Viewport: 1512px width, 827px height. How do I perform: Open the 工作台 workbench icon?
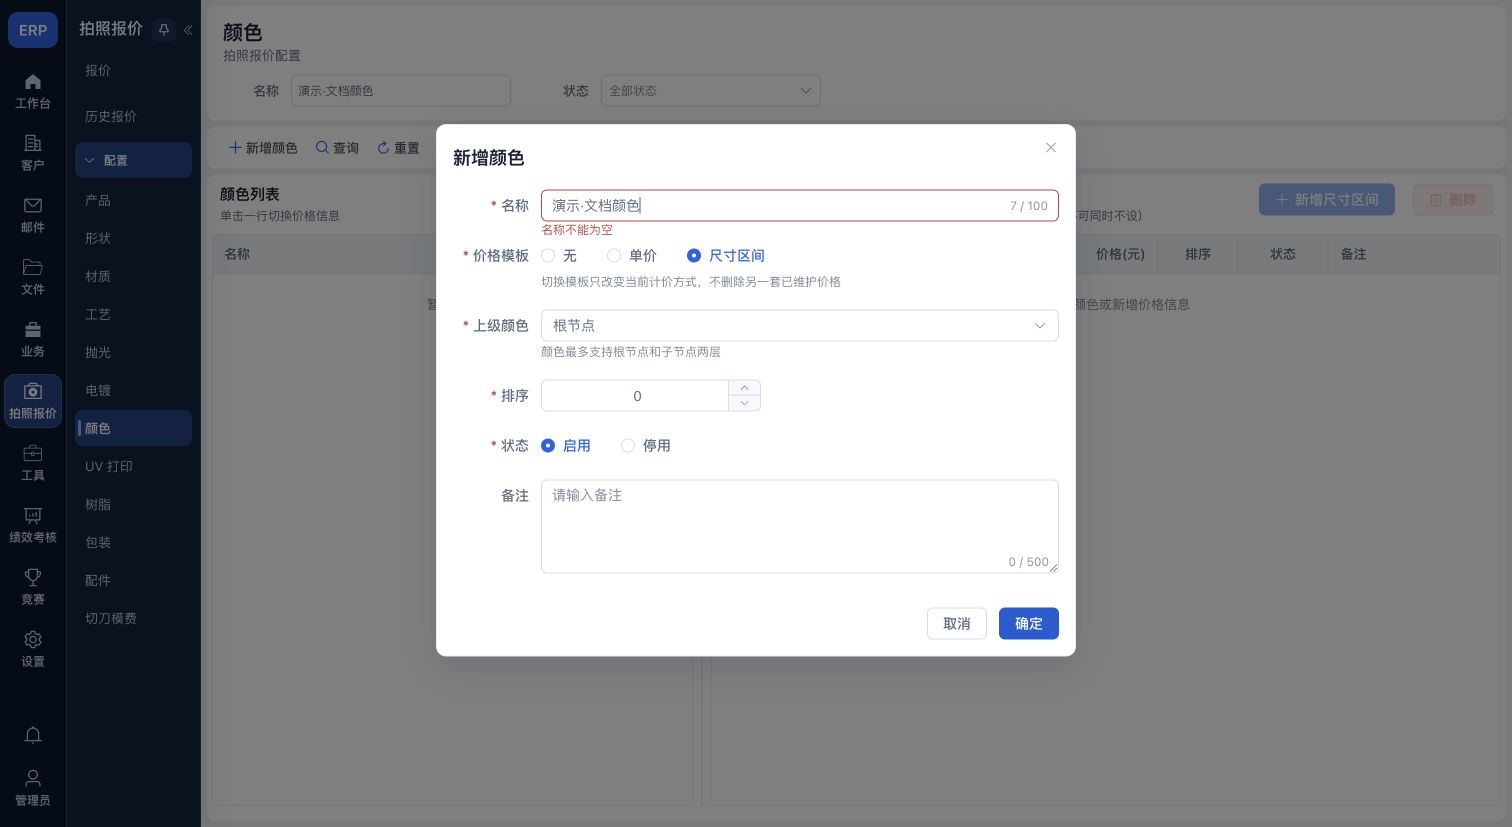click(x=33, y=92)
